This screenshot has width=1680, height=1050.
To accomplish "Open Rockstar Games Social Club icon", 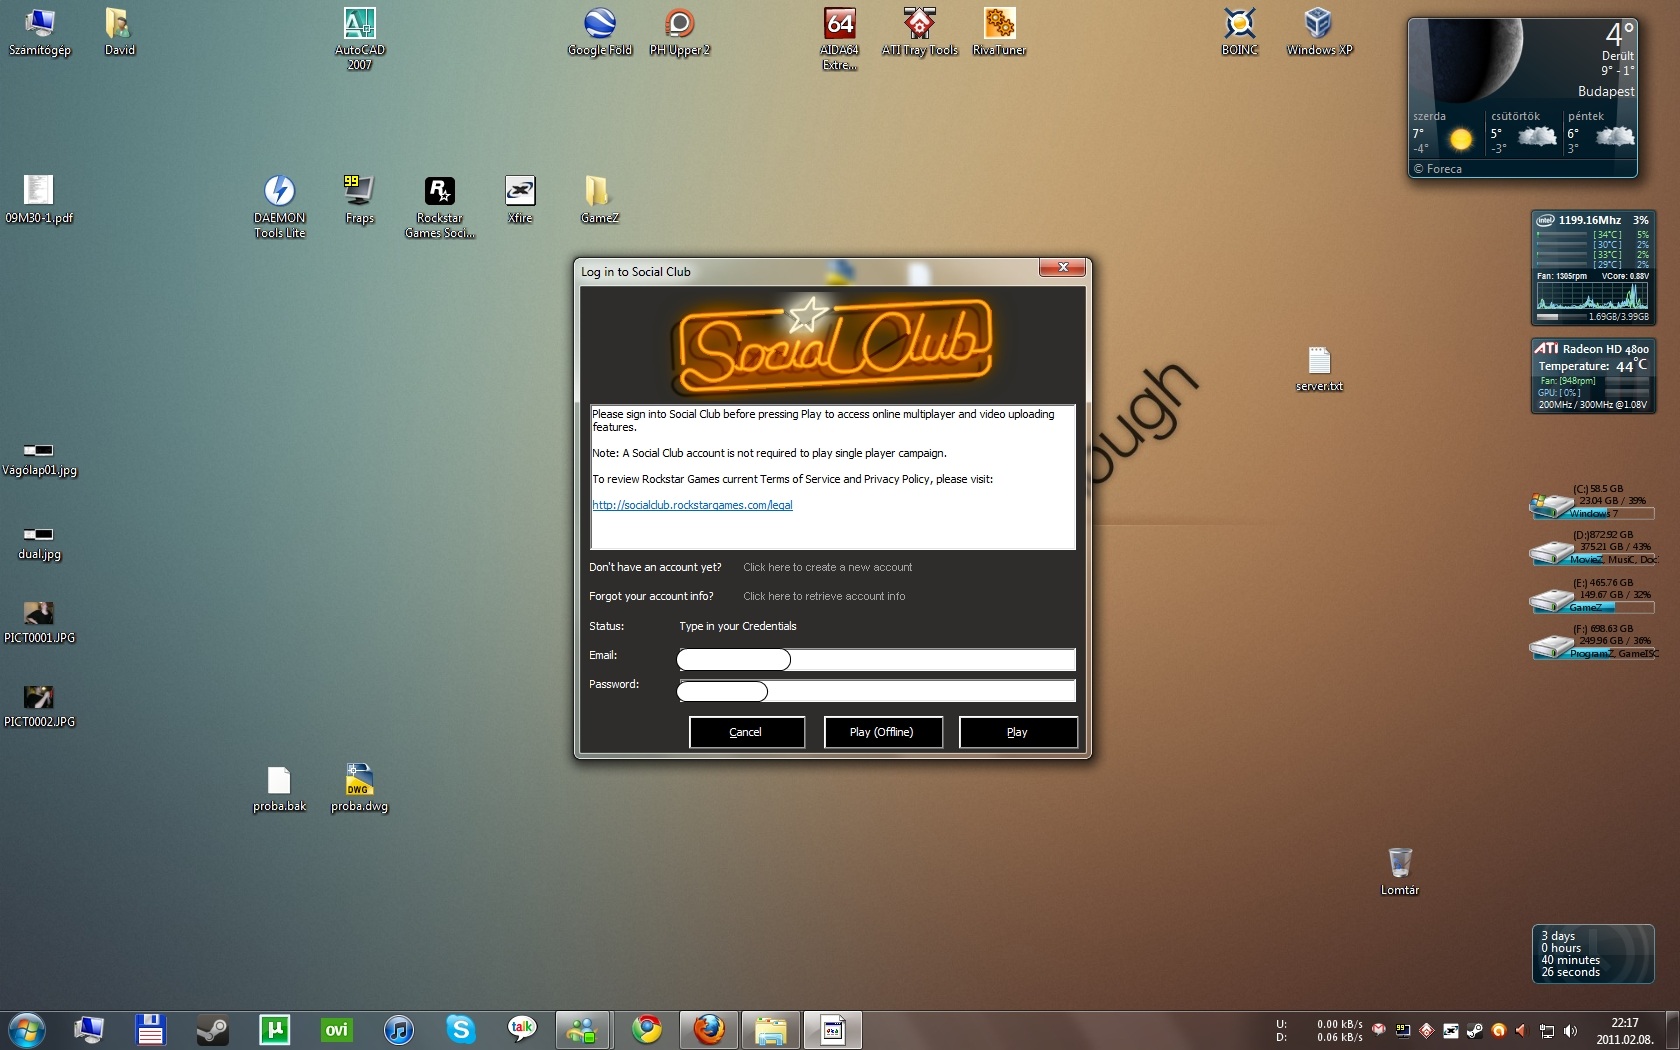I will pos(439,206).
